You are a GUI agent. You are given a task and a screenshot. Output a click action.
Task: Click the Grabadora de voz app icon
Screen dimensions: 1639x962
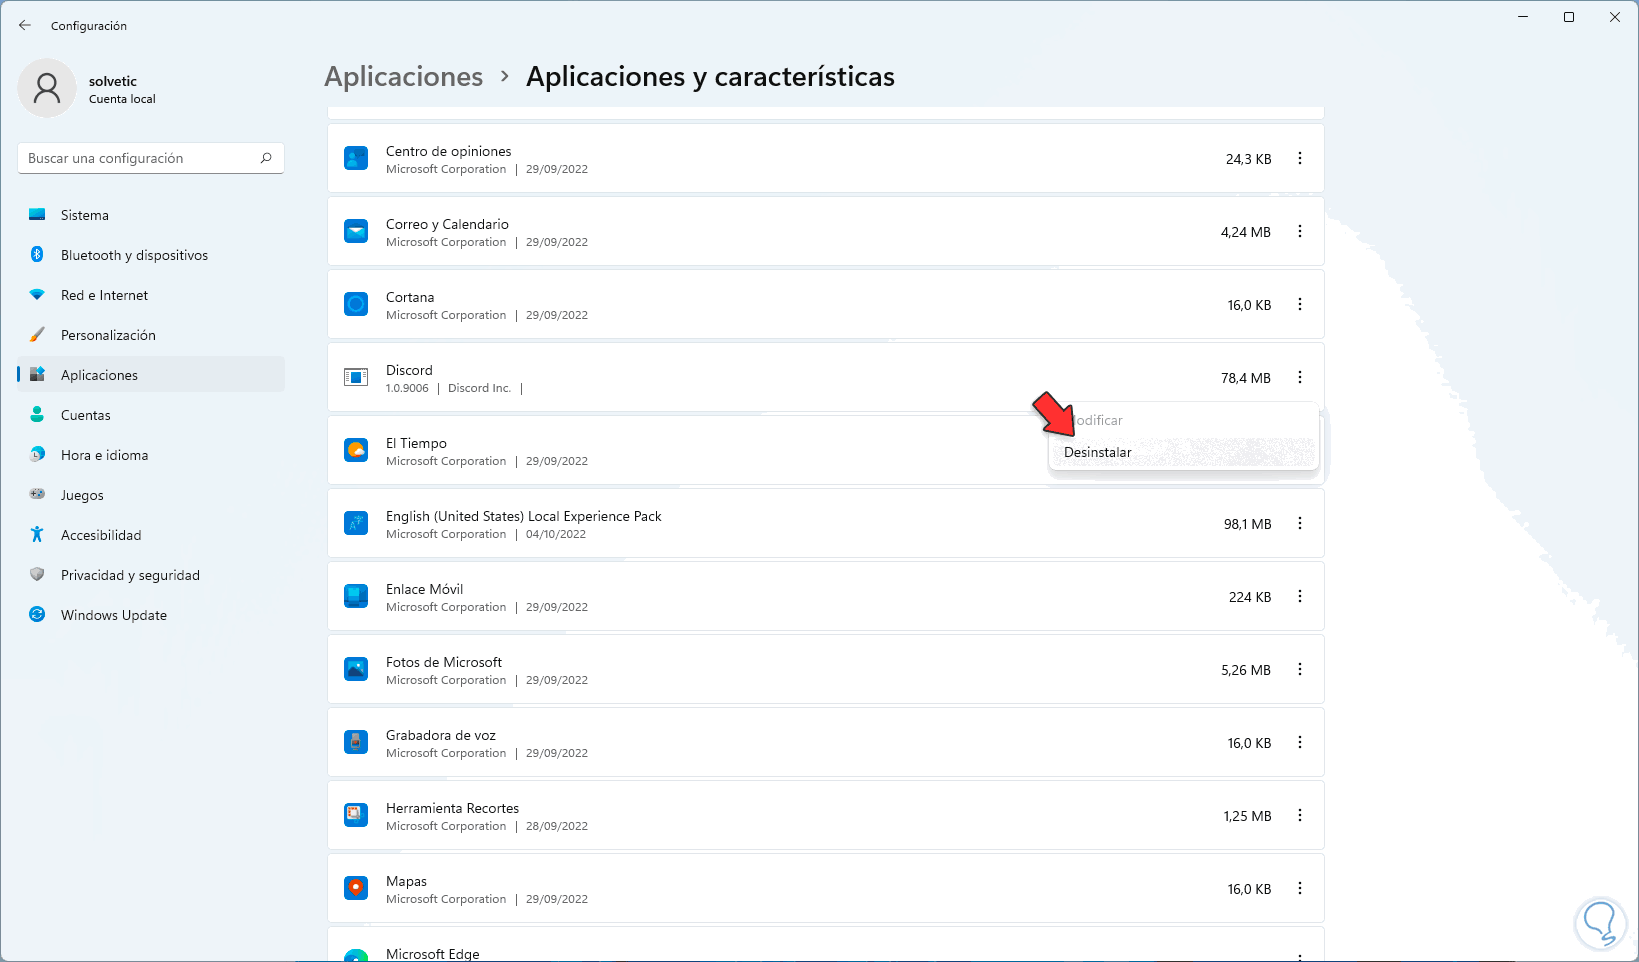356,742
